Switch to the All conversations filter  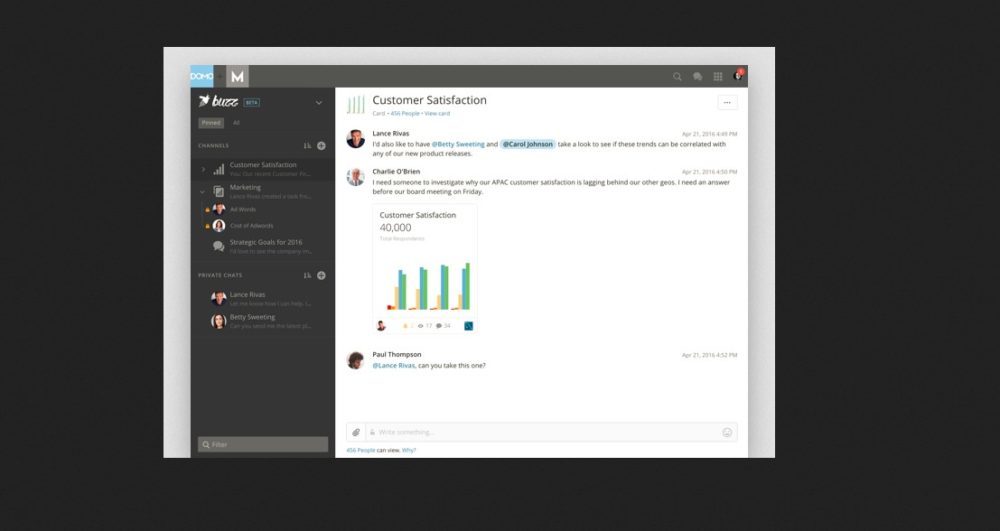click(x=236, y=123)
